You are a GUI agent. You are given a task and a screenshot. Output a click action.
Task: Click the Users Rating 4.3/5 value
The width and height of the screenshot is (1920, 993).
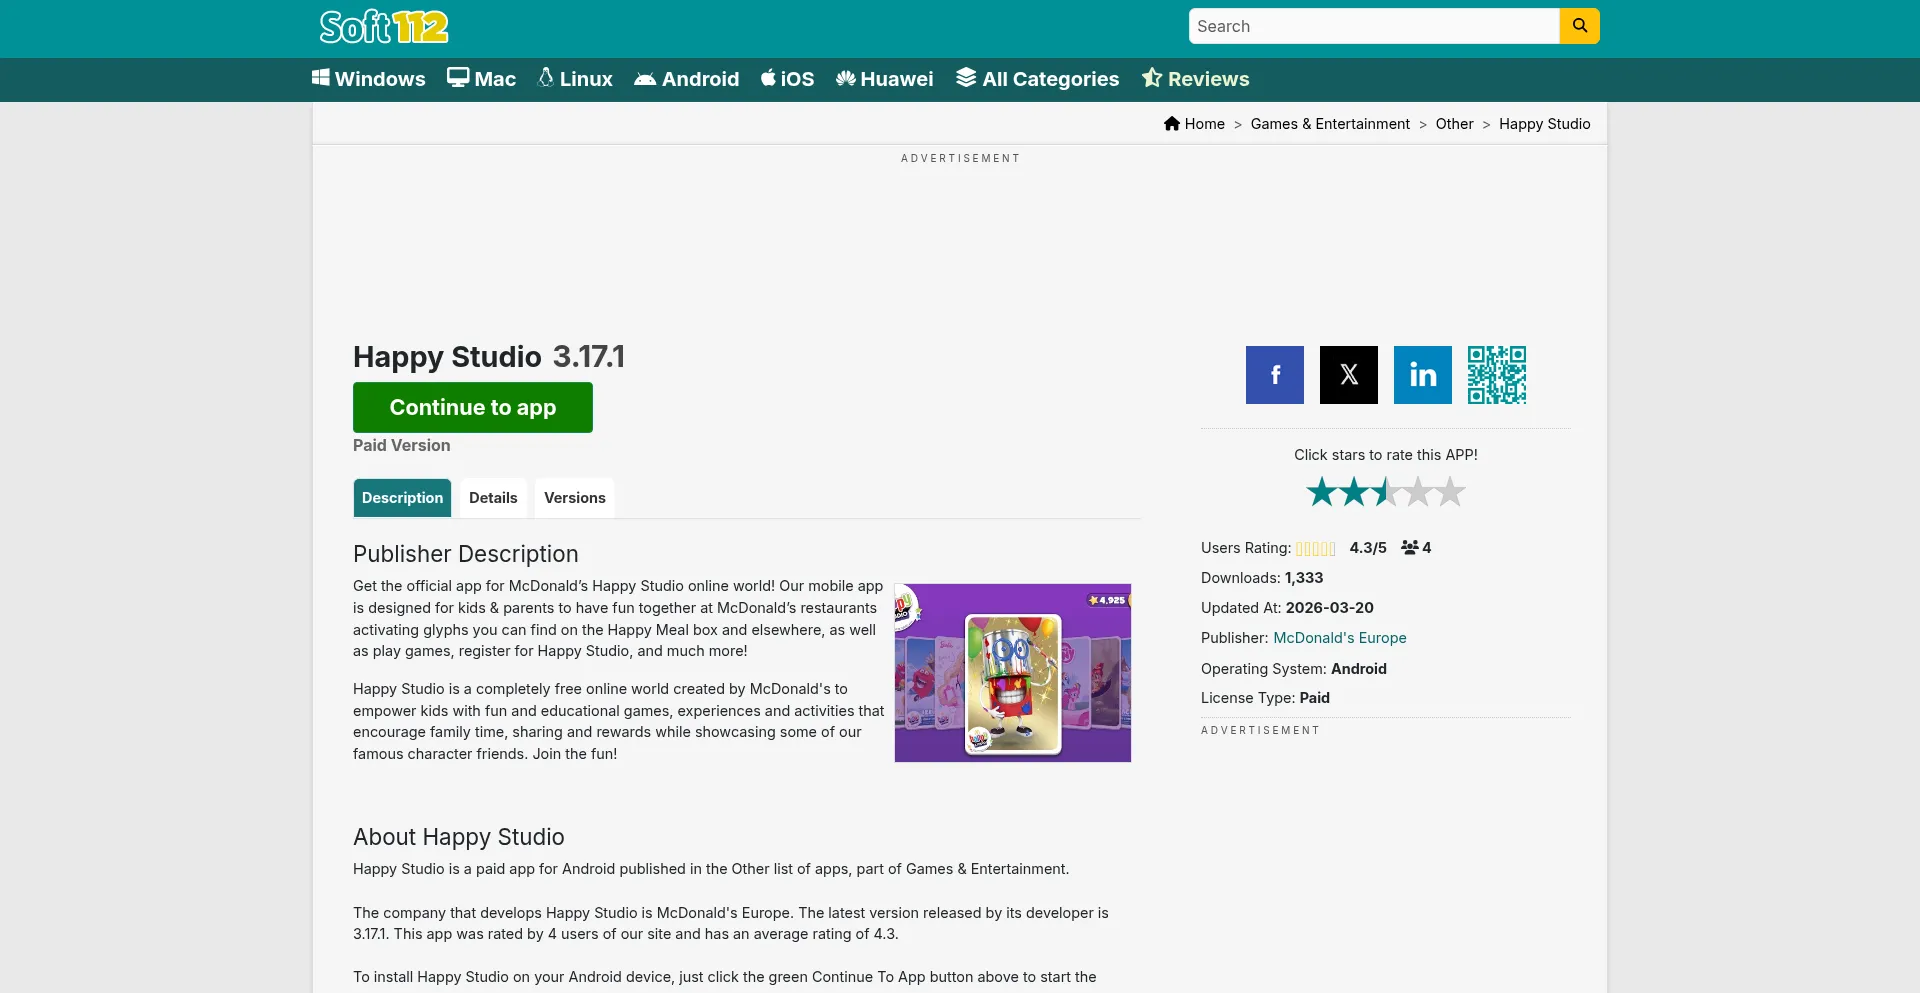(x=1368, y=548)
